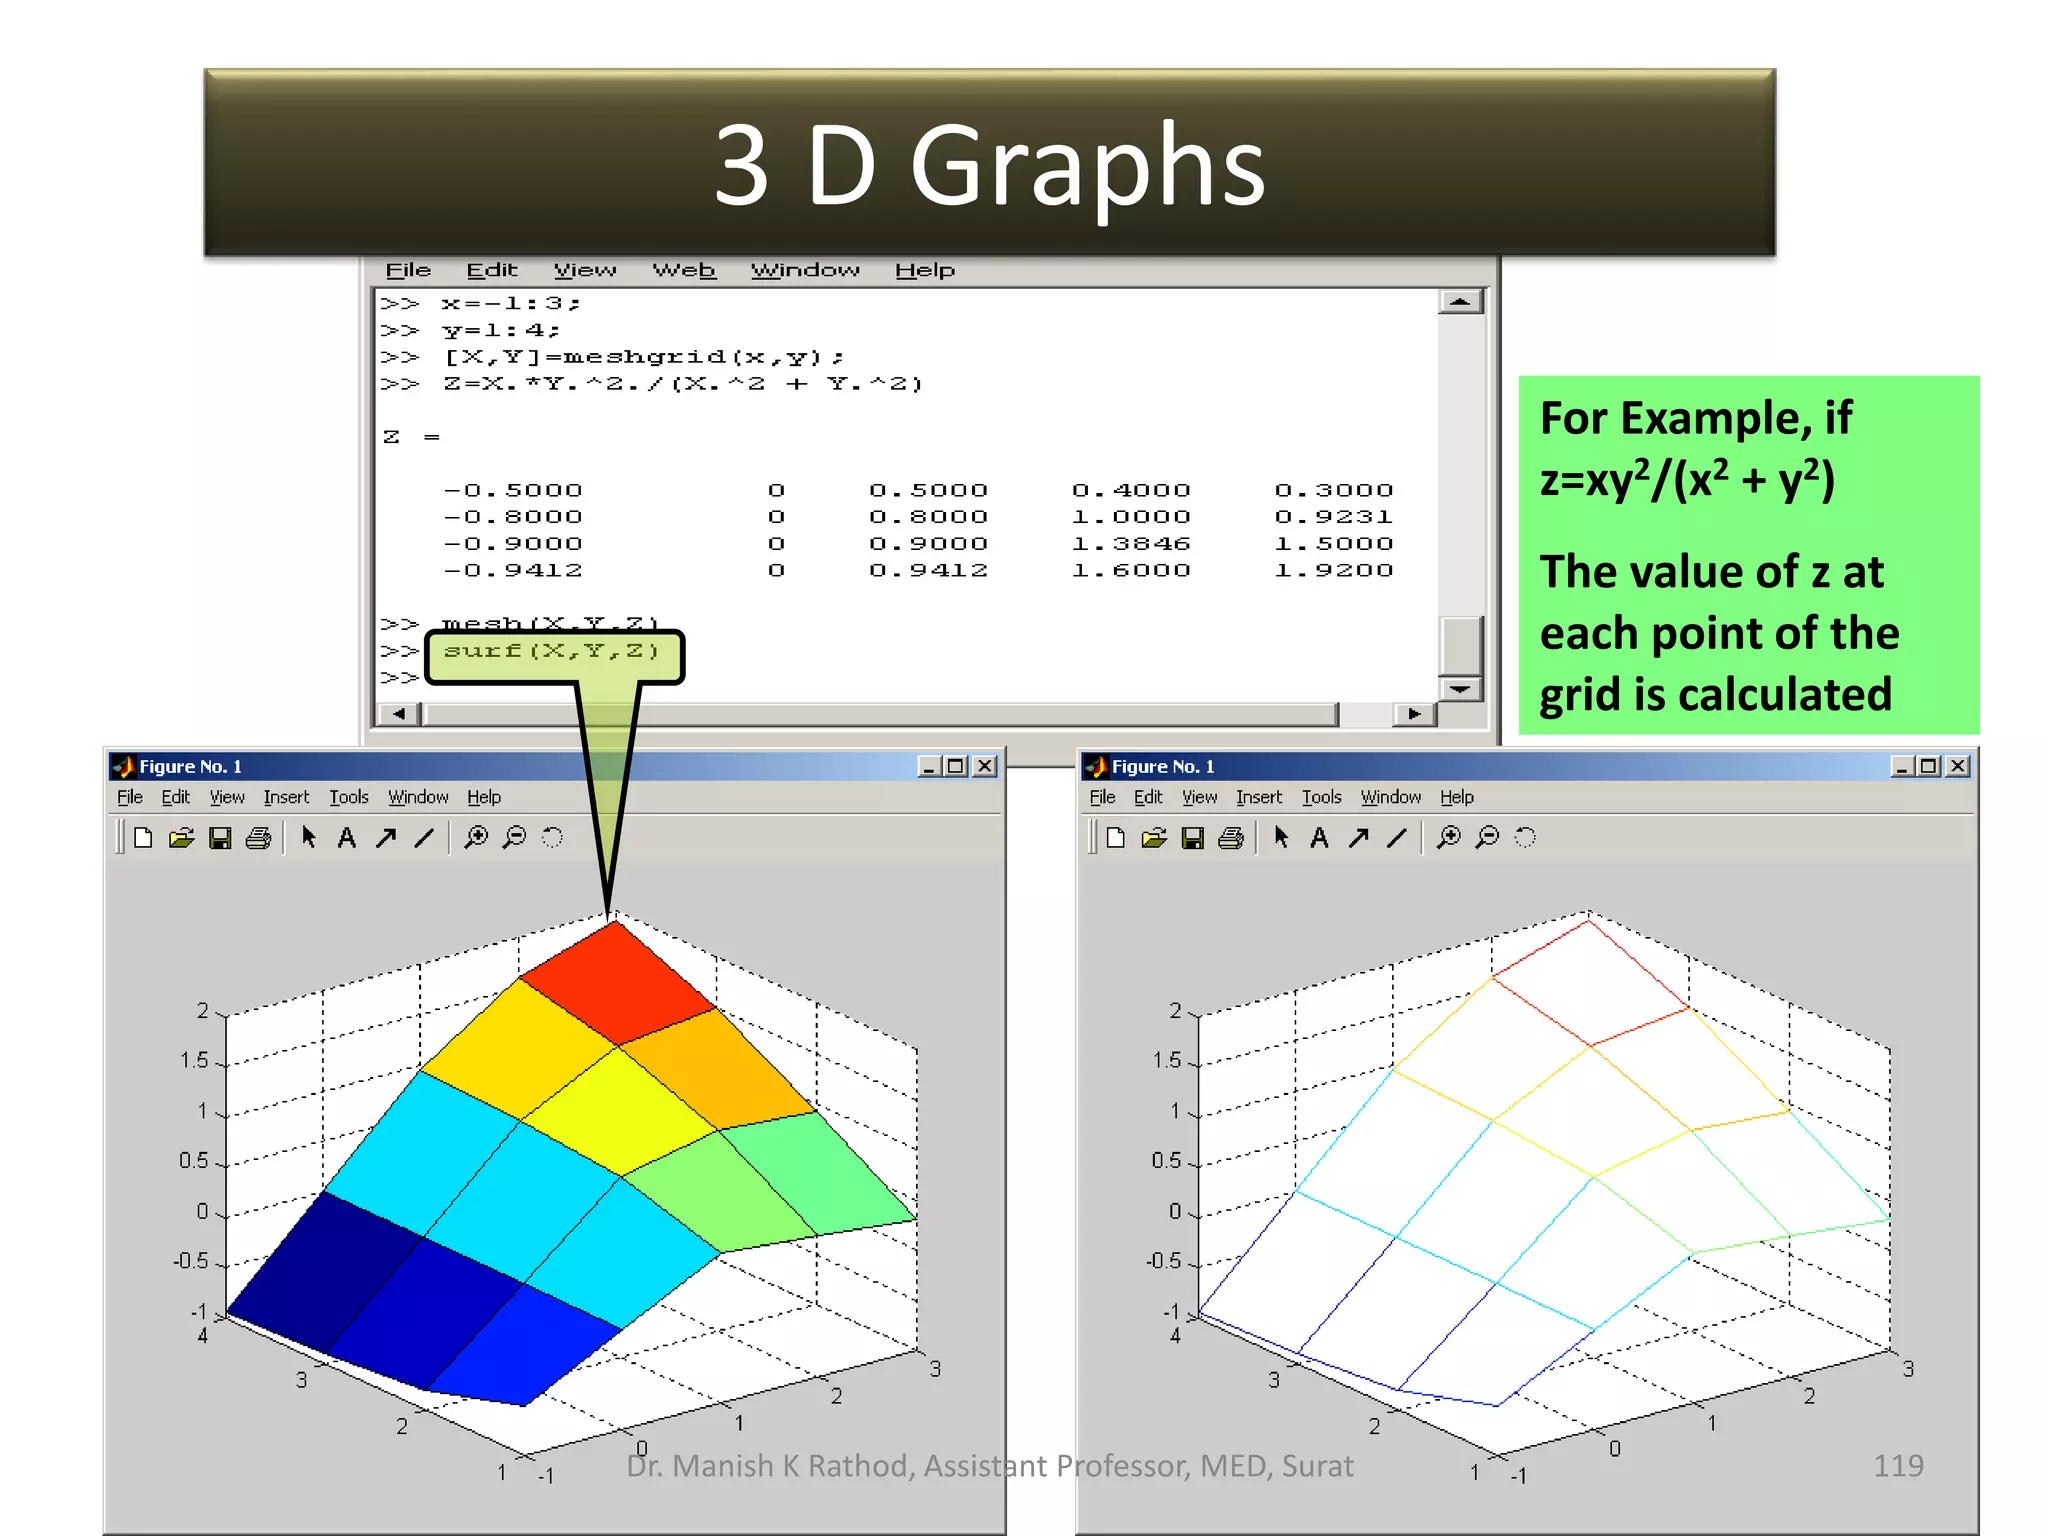Open Edit menu in command window
2048x1536 pixels.
click(x=492, y=270)
